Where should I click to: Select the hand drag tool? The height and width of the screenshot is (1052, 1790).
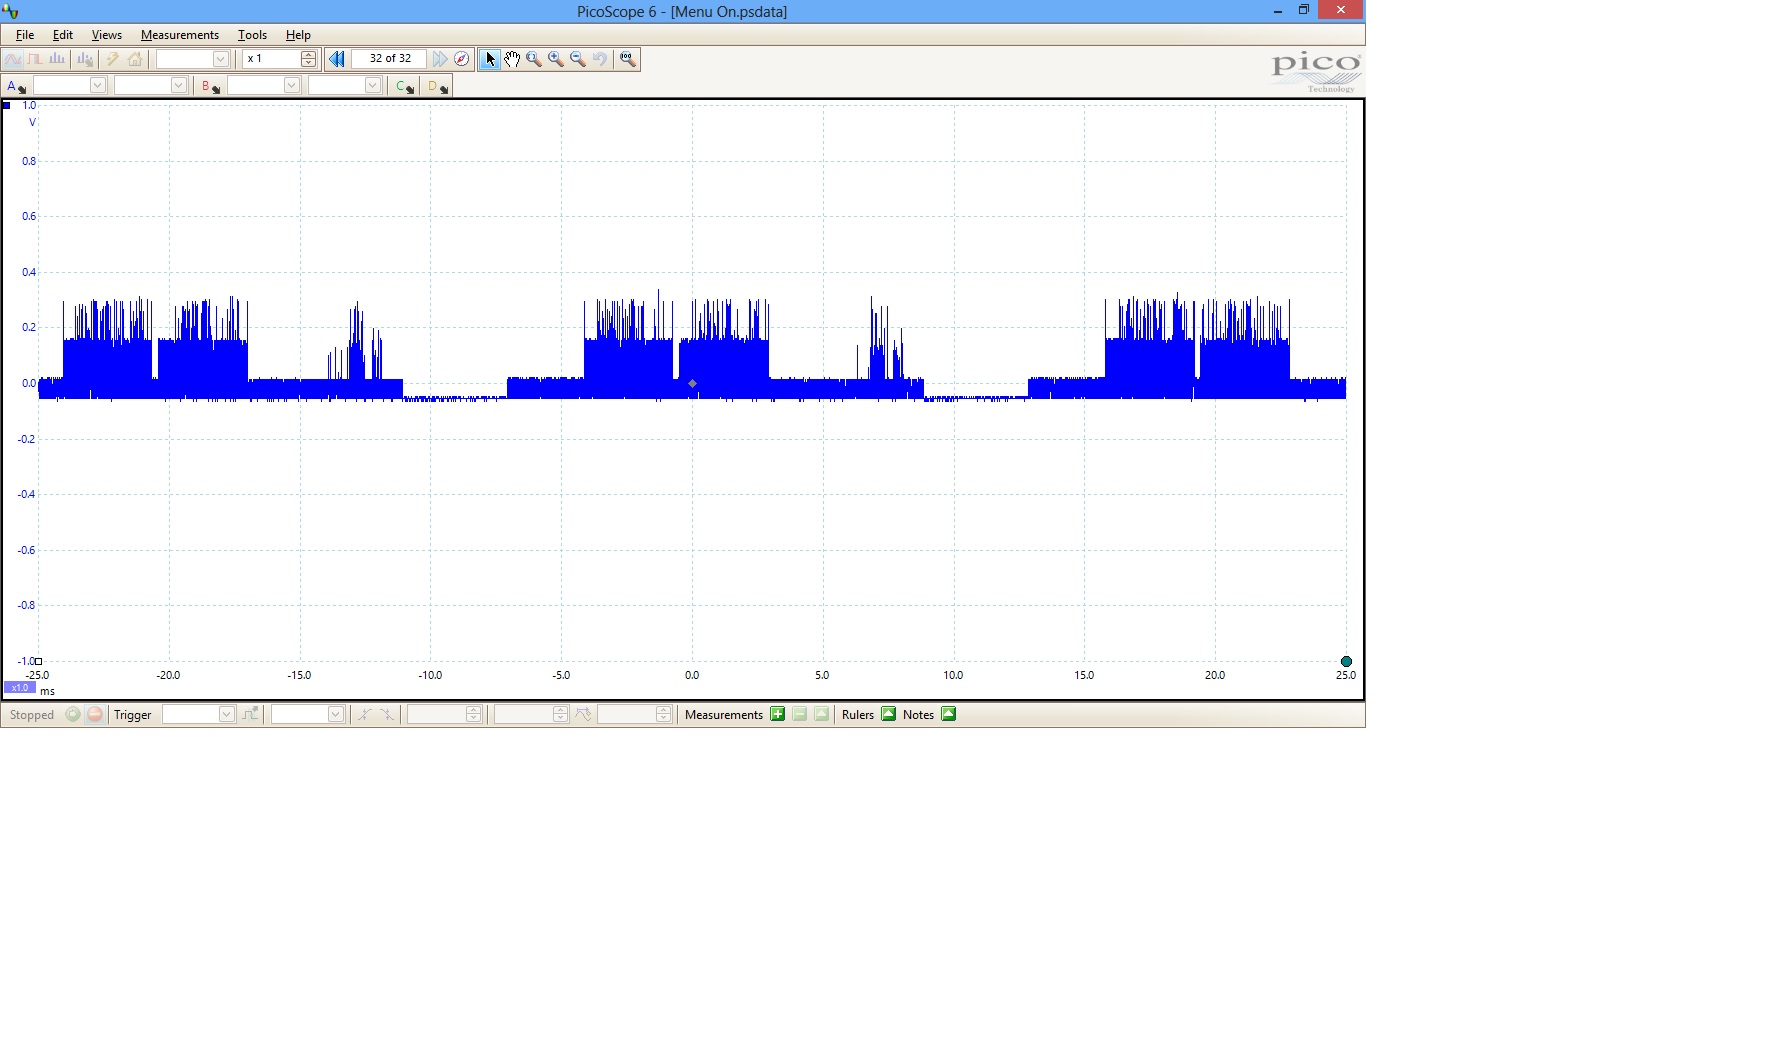click(512, 59)
